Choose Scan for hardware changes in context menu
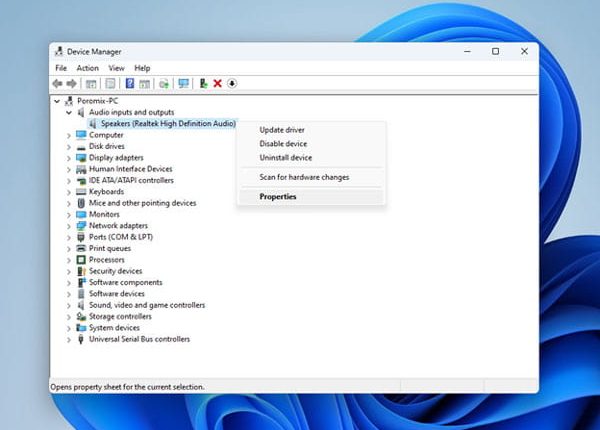Screen dimensions: 600x430 pyautogui.click(x=311, y=177)
